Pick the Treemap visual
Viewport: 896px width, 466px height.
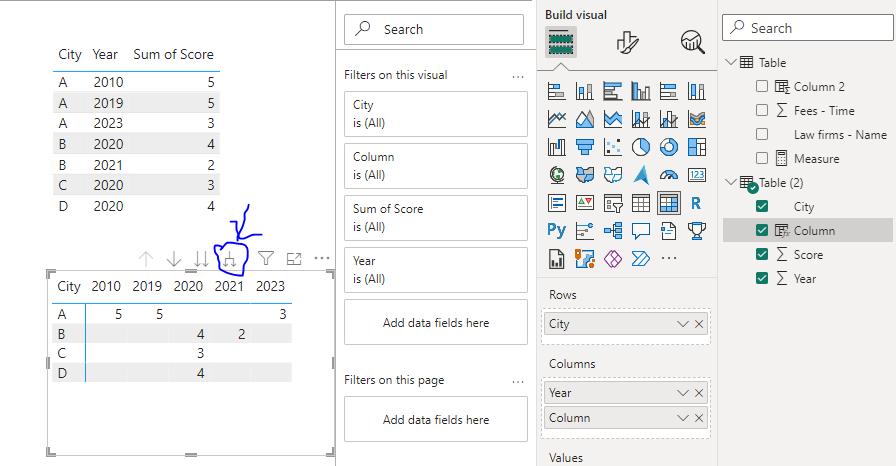pos(697,147)
